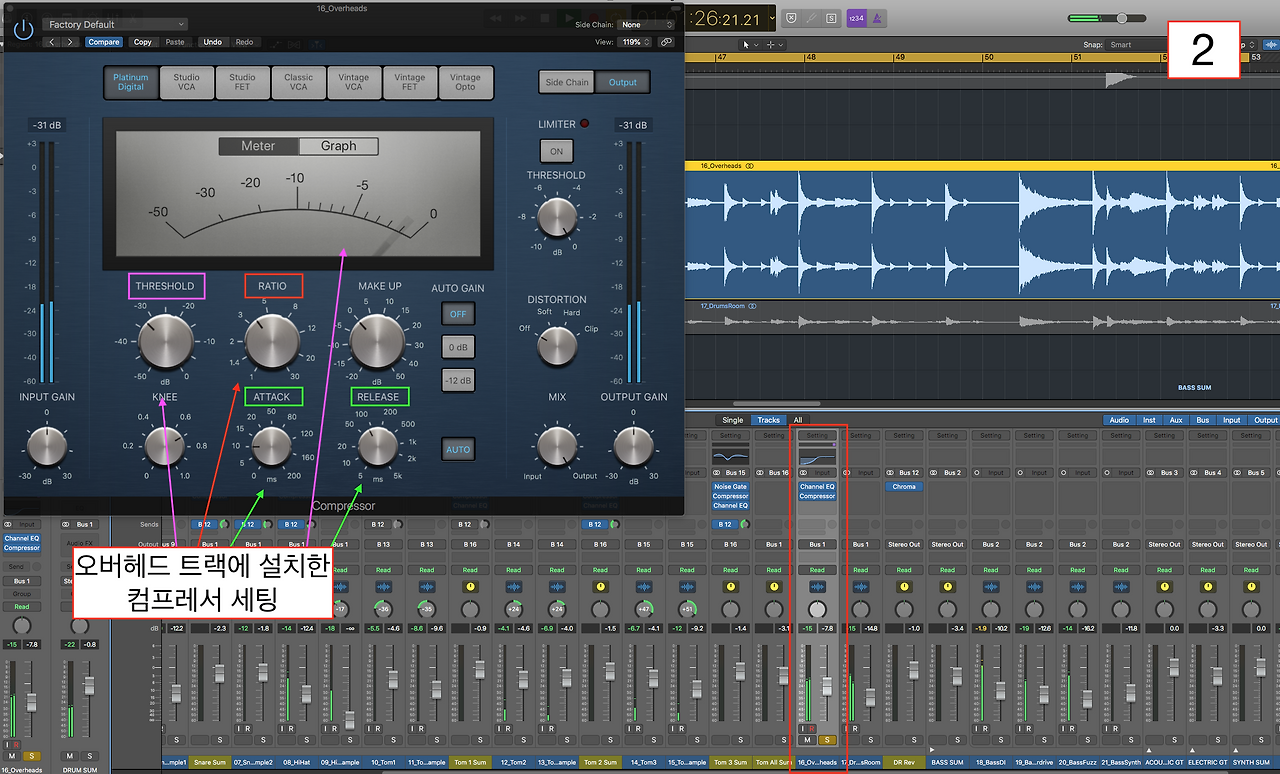Click the pan knob on 16_Overheads channel

(817, 609)
